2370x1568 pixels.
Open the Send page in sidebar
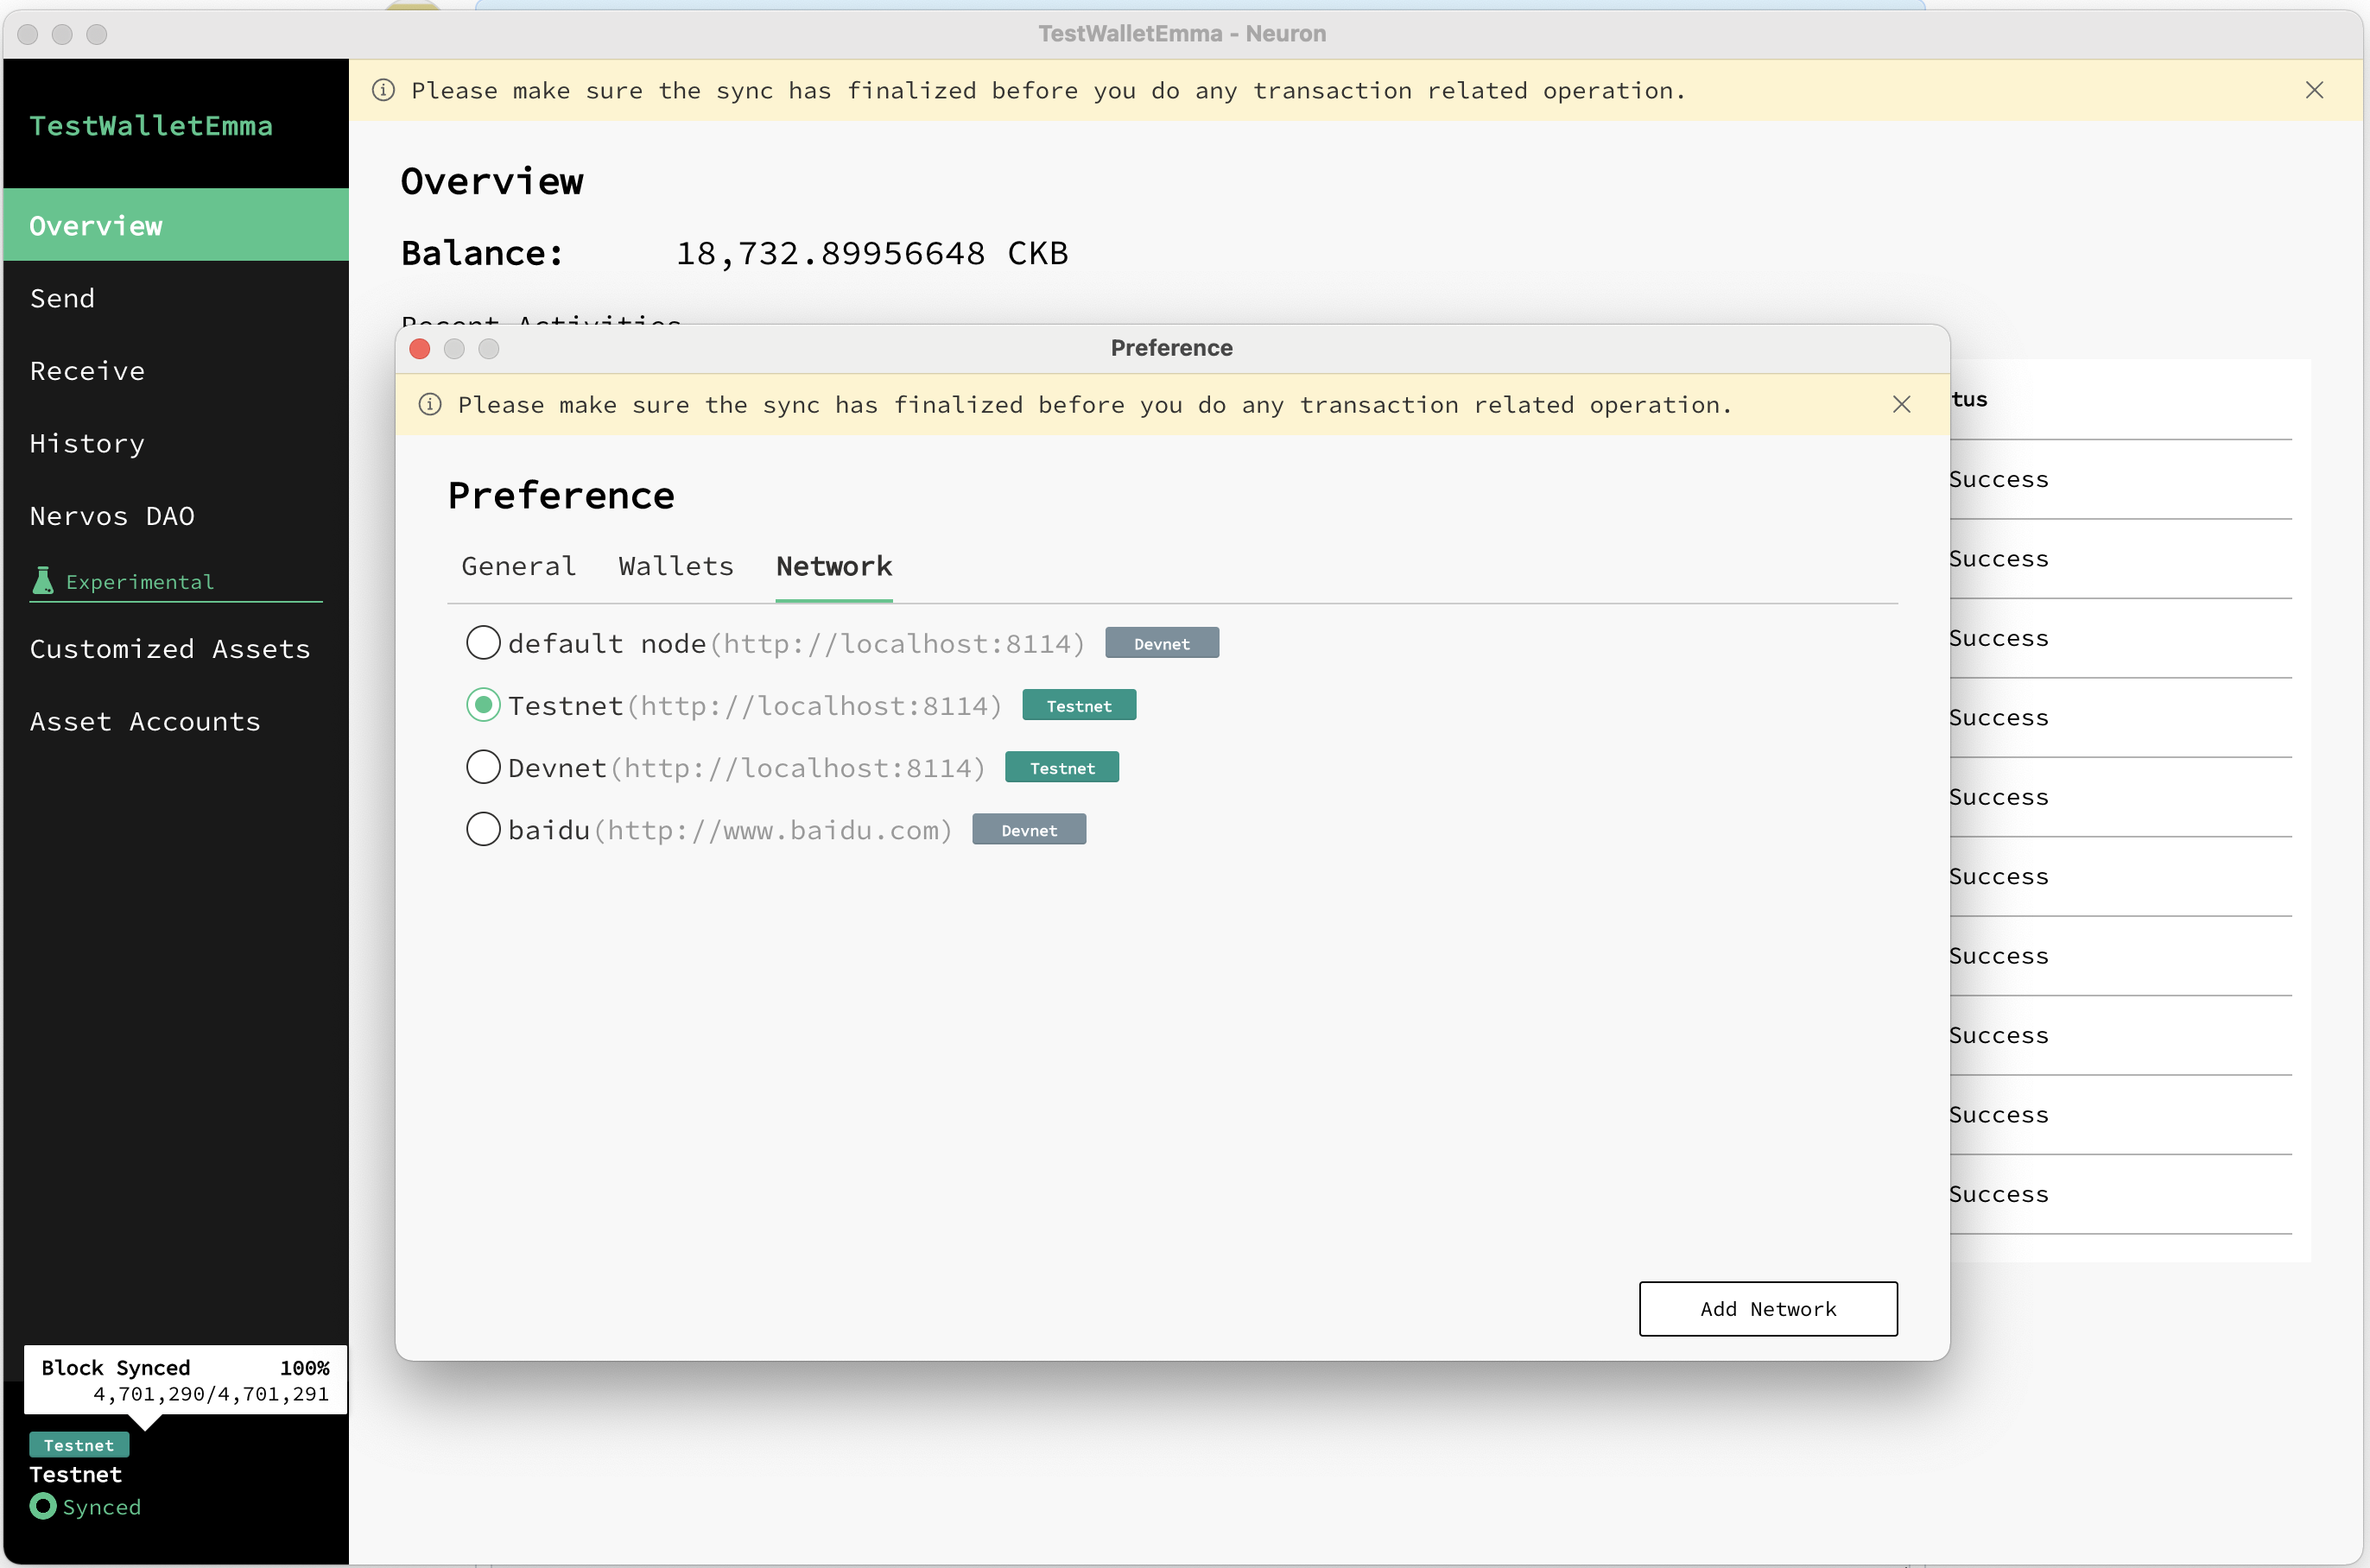tap(176, 298)
